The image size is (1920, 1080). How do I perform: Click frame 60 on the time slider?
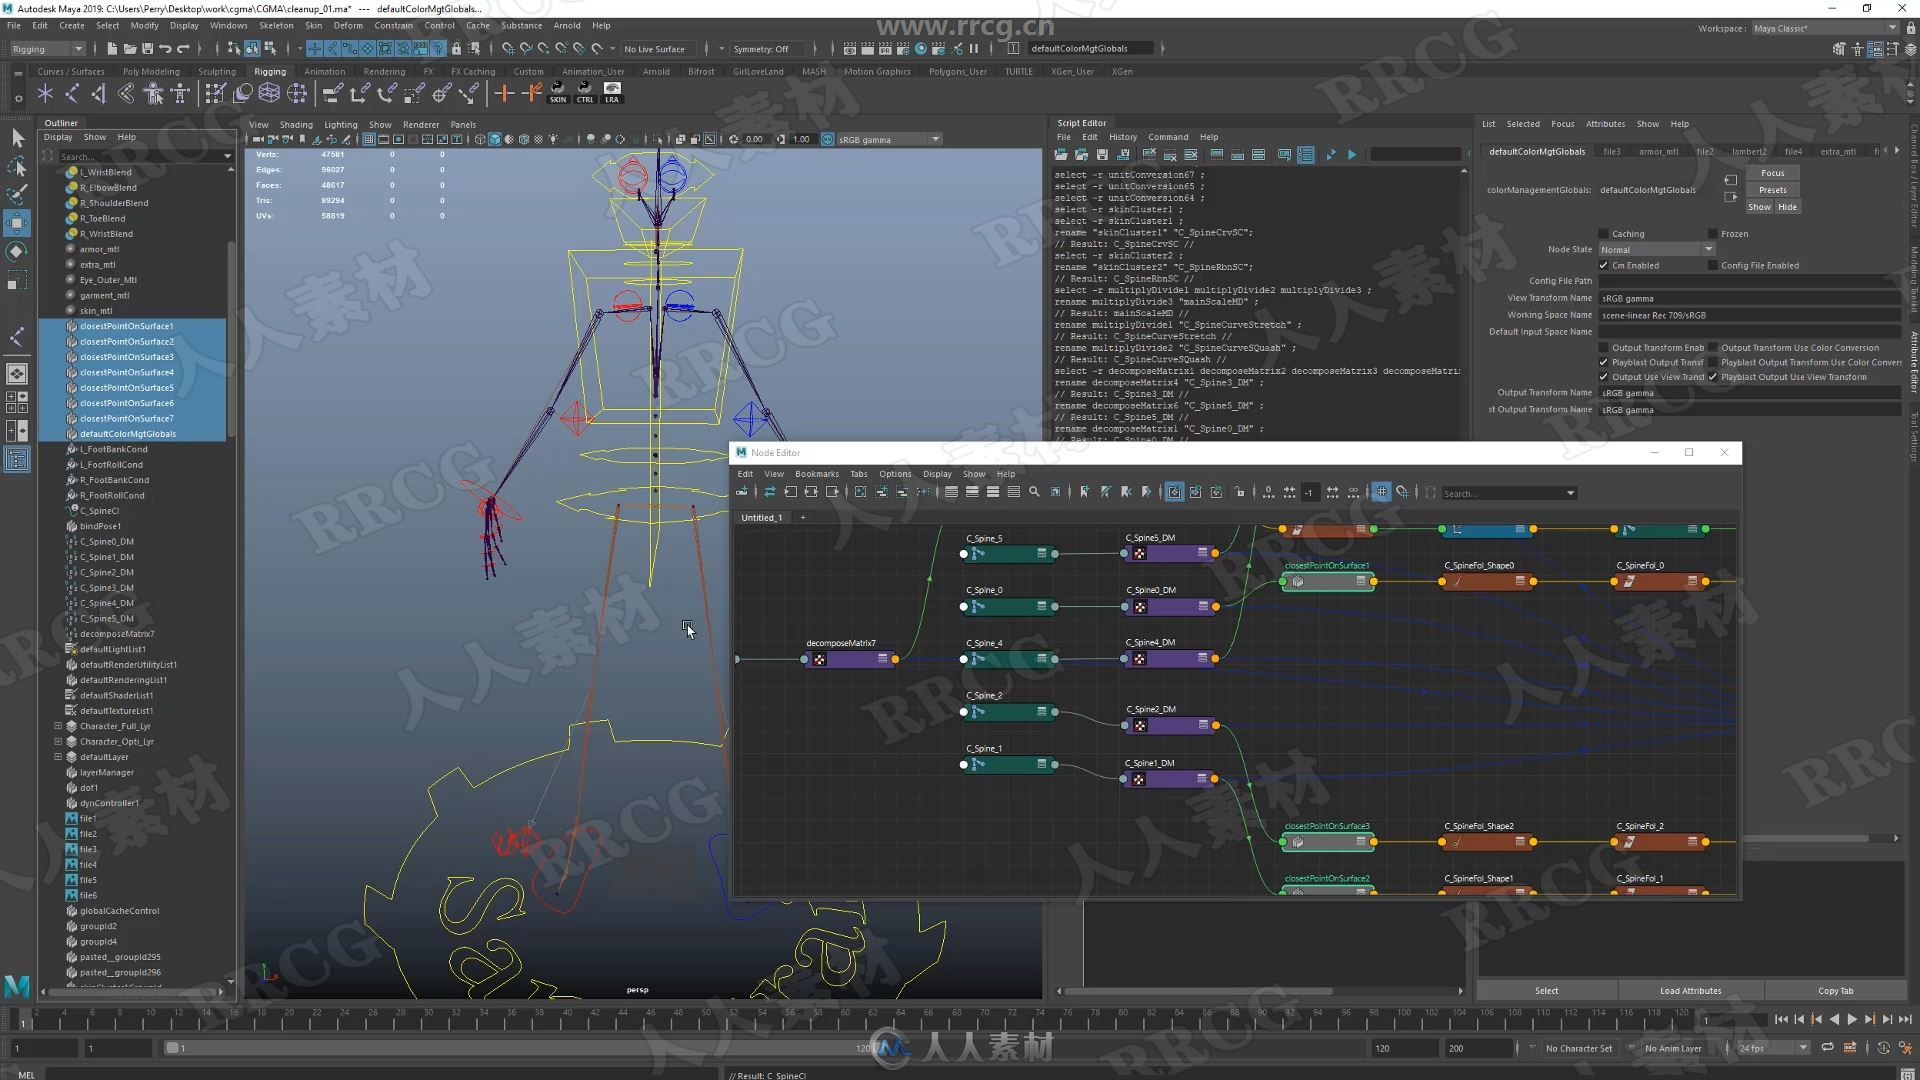pos(845,1019)
